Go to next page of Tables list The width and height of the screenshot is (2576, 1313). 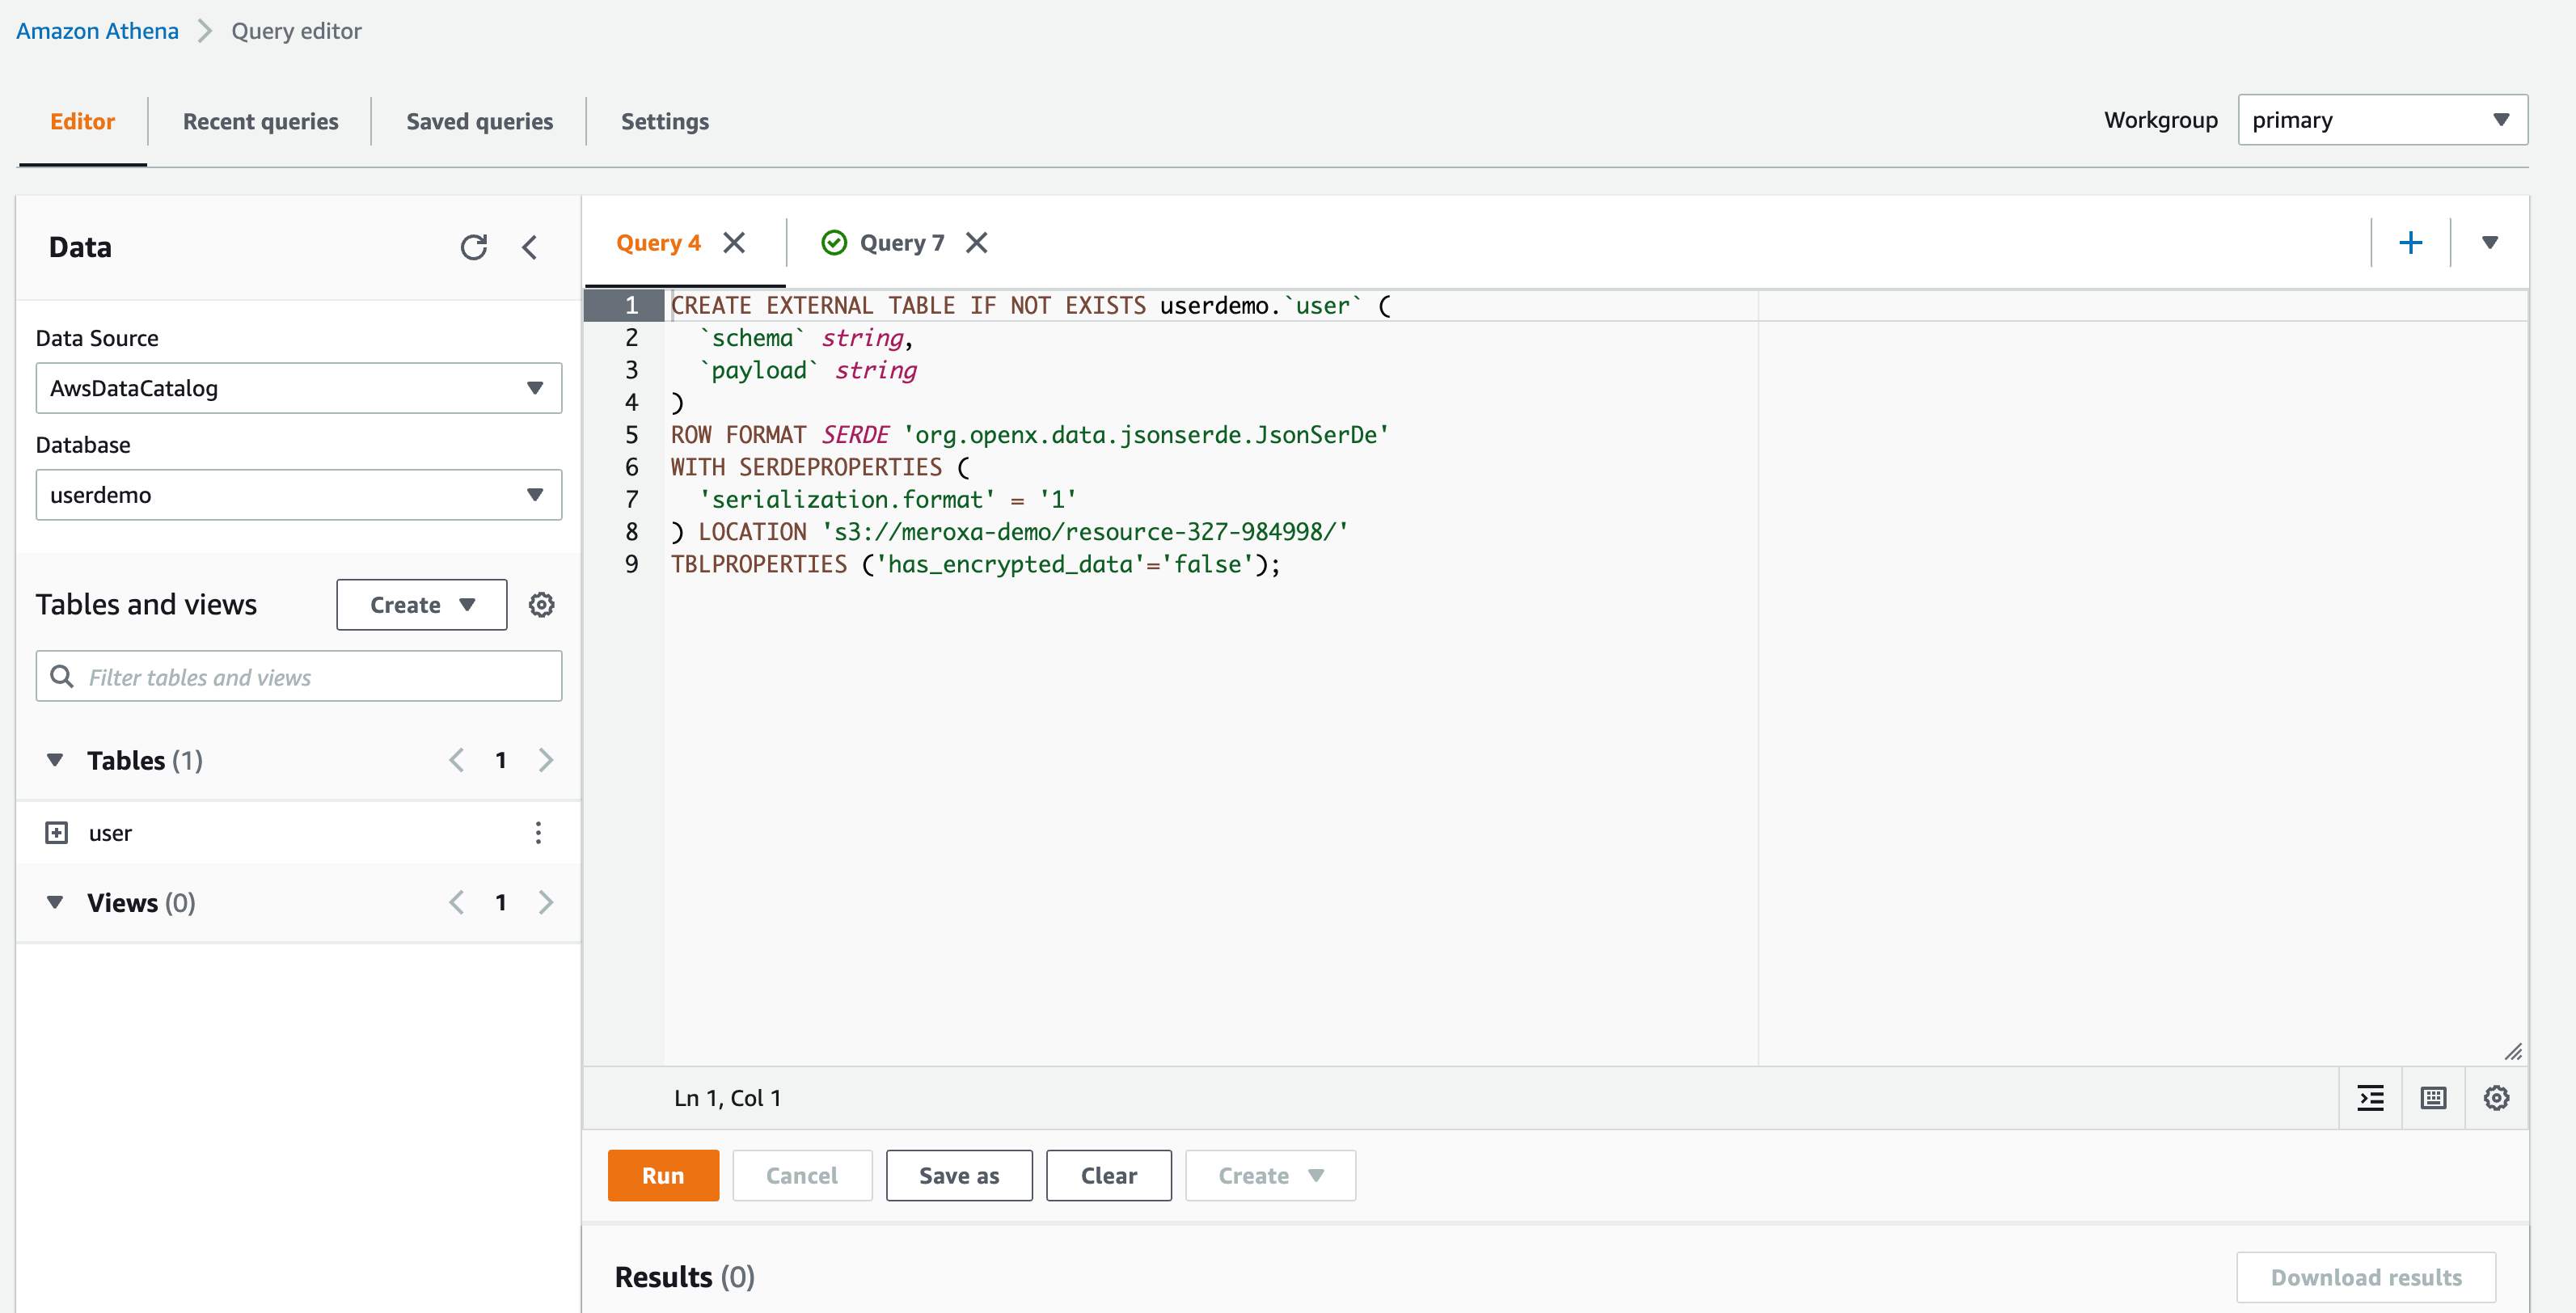tap(546, 760)
